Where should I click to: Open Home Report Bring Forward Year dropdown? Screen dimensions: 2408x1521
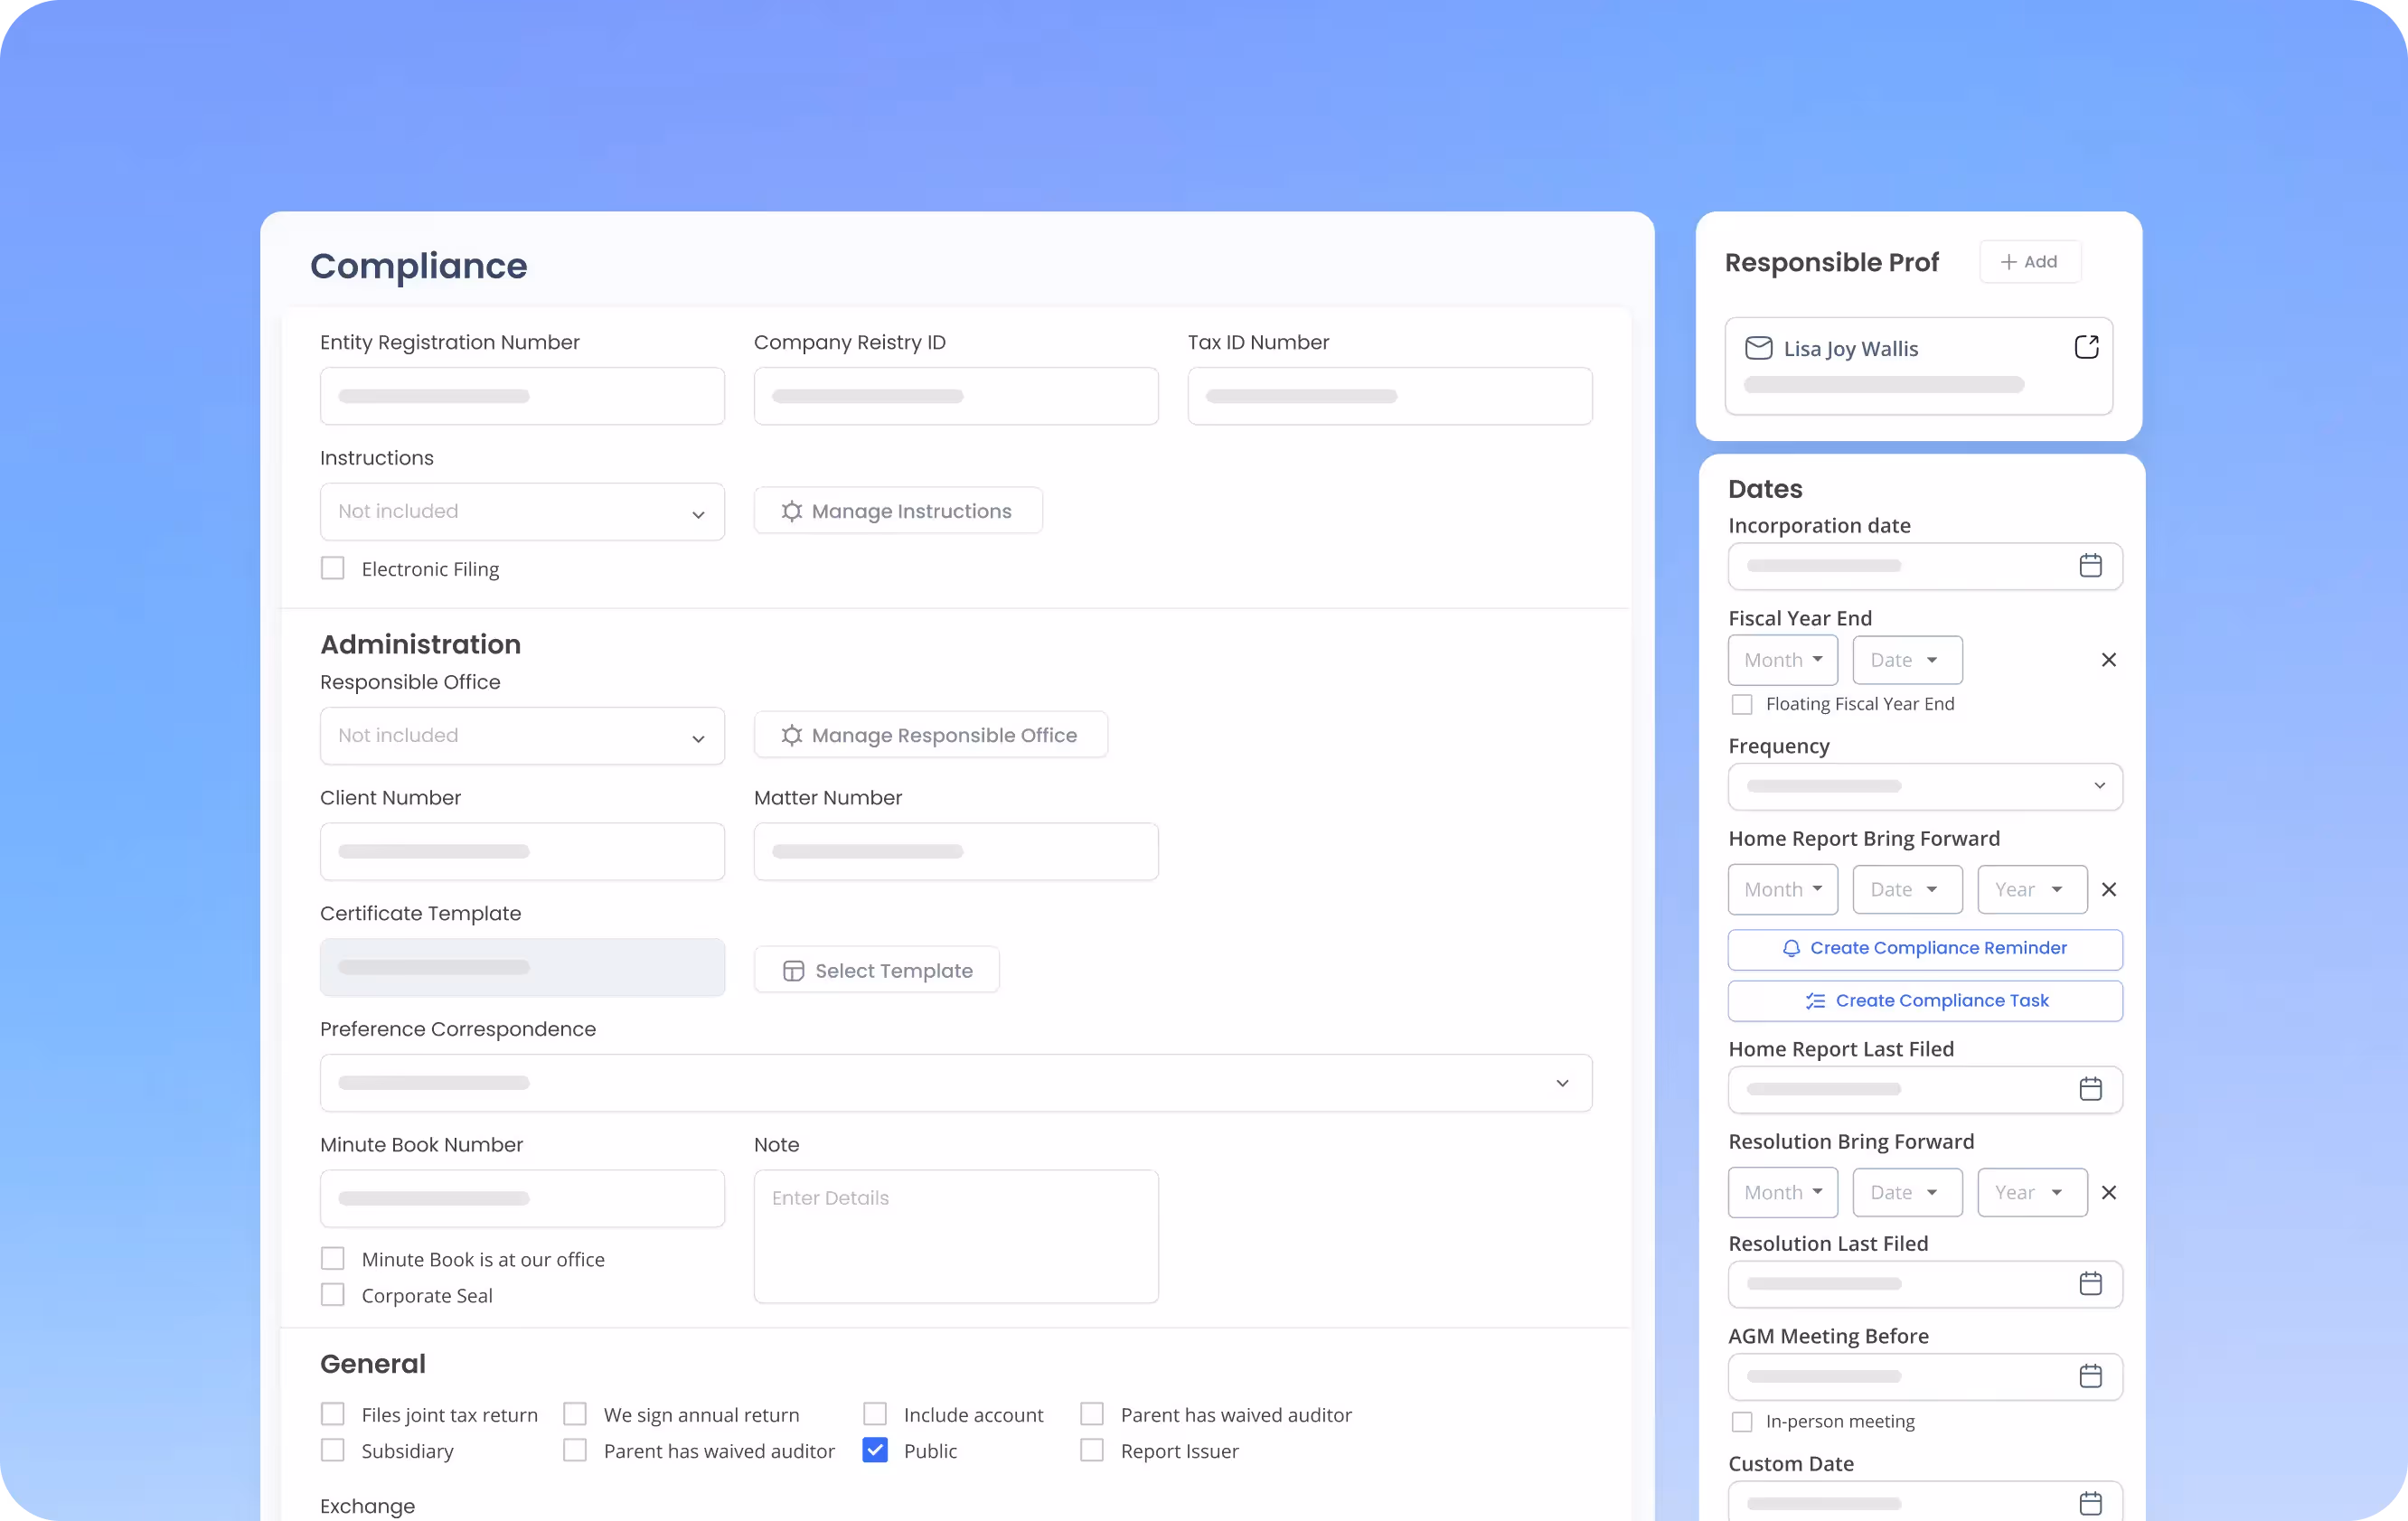[2031, 889]
